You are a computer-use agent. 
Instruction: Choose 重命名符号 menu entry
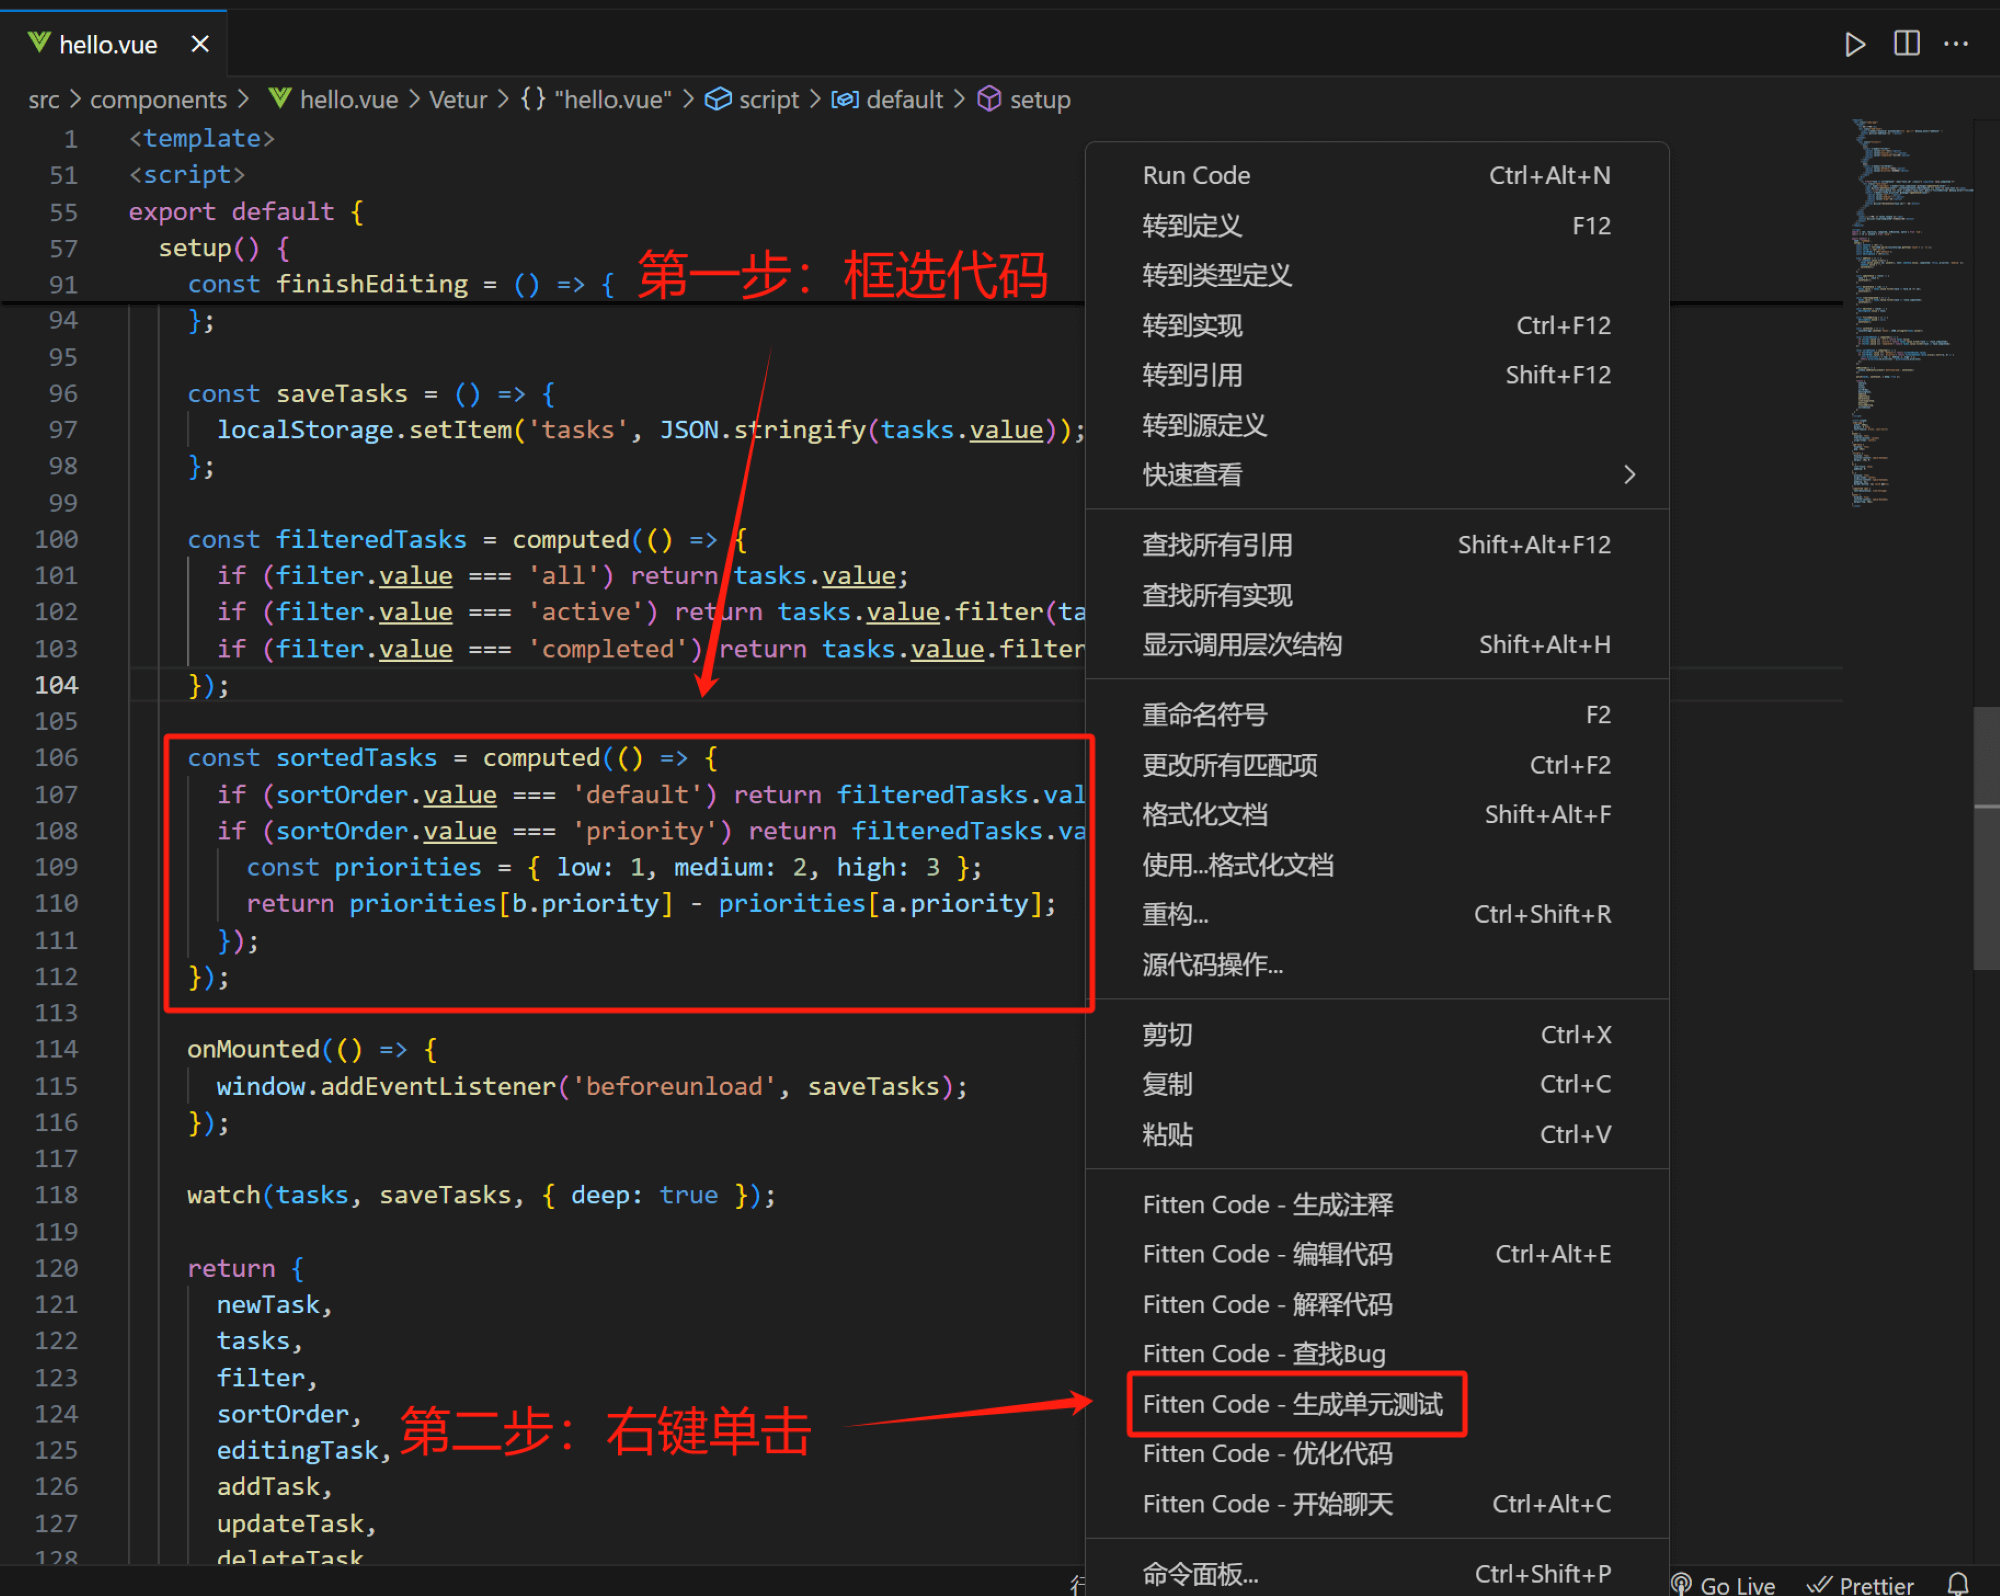[1377, 715]
